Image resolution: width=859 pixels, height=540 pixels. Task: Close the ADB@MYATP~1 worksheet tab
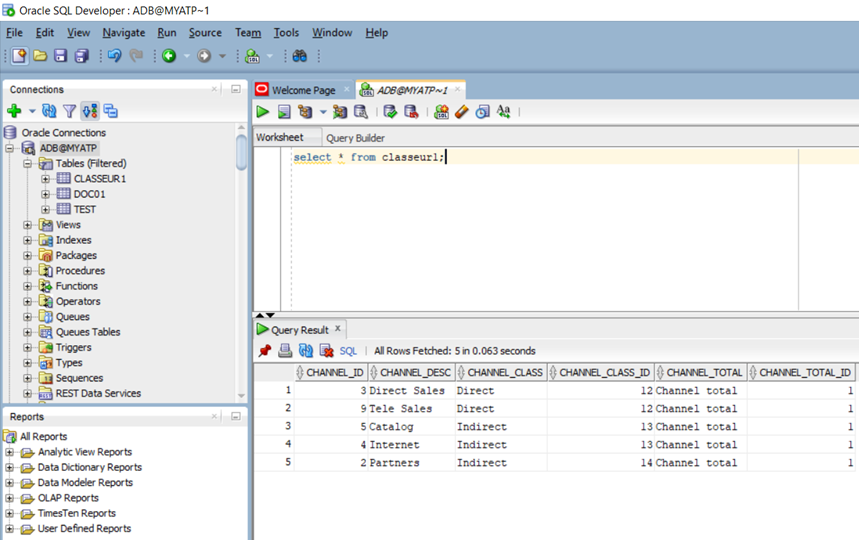[457, 89]
